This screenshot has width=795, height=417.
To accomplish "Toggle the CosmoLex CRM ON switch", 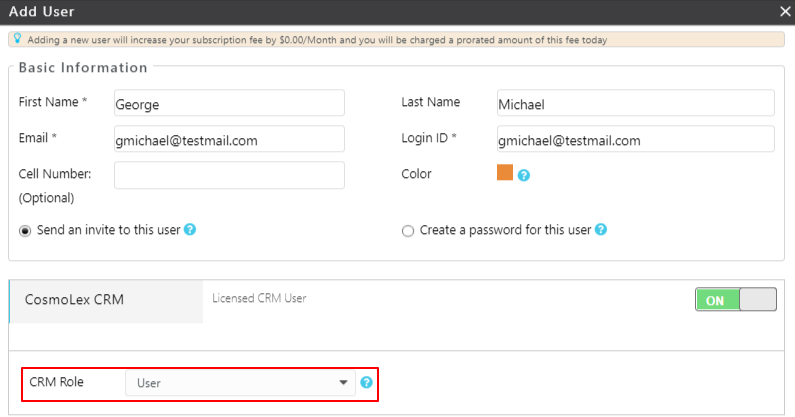I will click(735, 300).
